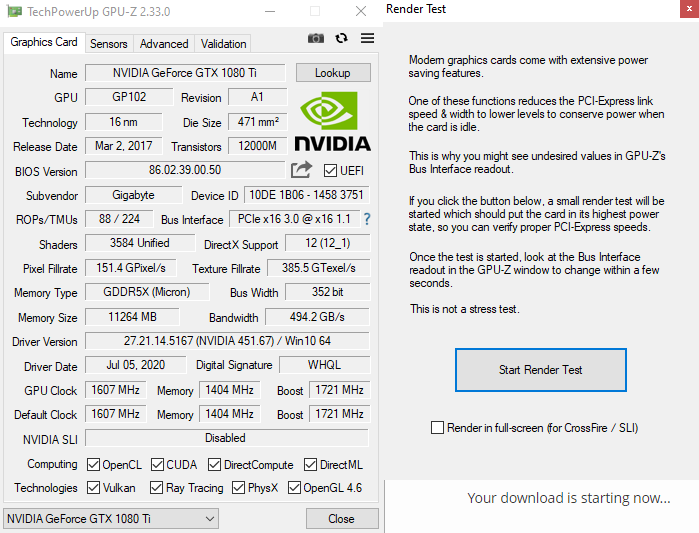This screenshot has height=533, width=699.
Task: Click the GPU field showing GP102
Action: (129, 97)
